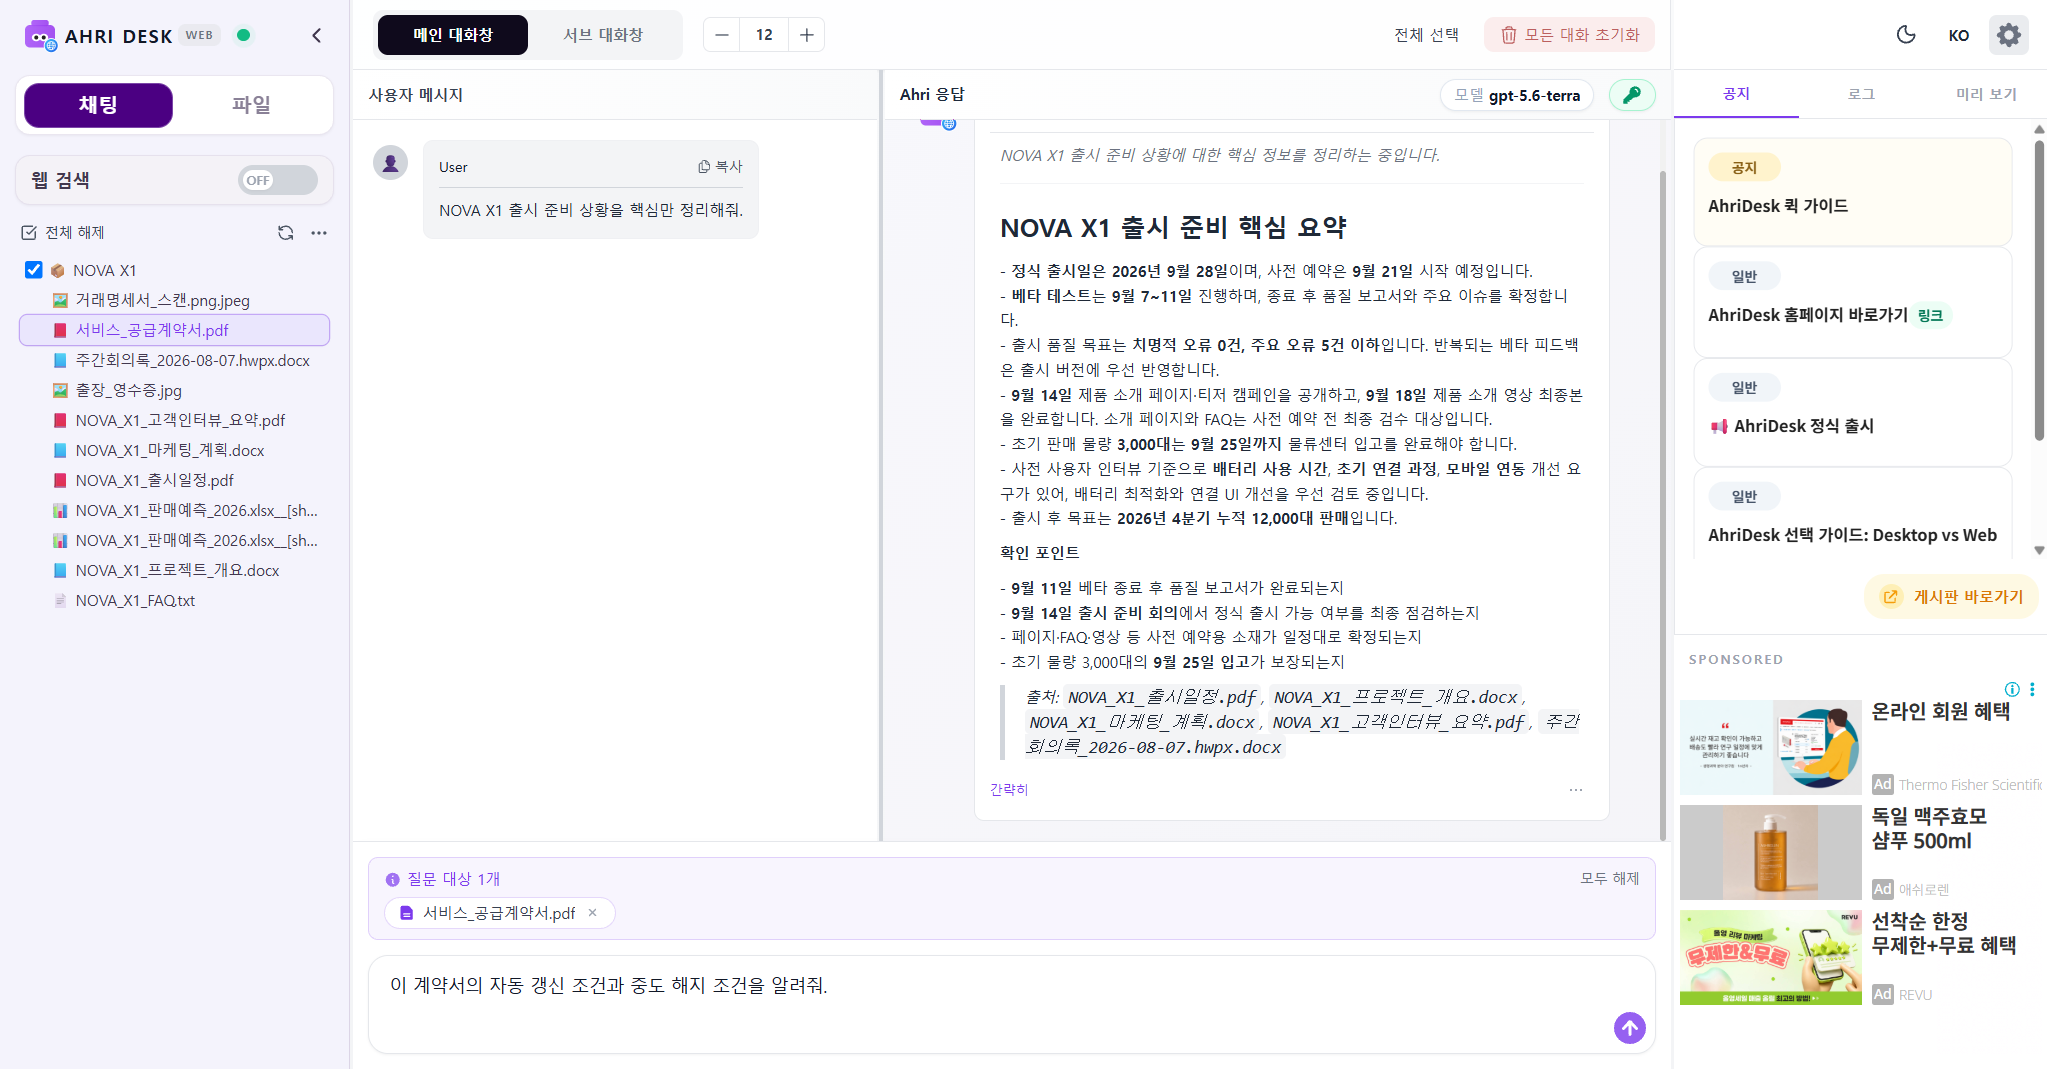2047x1069 pixels.
Task: Decrease font size with minus button
Action: [x=722, y=35]
